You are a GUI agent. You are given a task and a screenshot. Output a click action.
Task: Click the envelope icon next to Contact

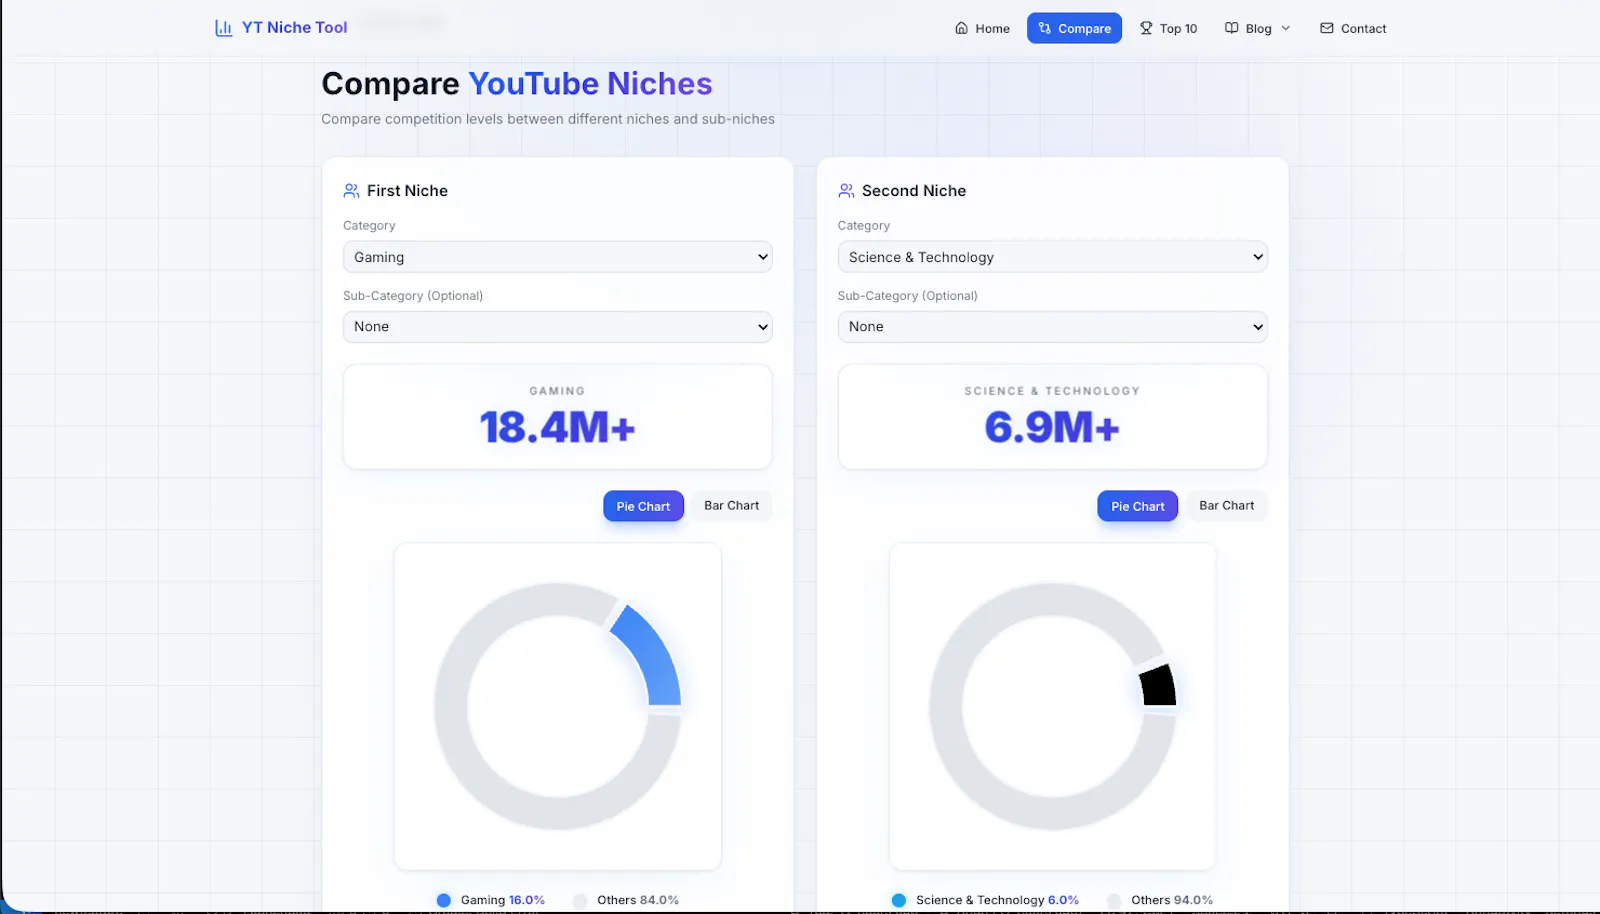pyautogui.click(x=1327, y=28)
